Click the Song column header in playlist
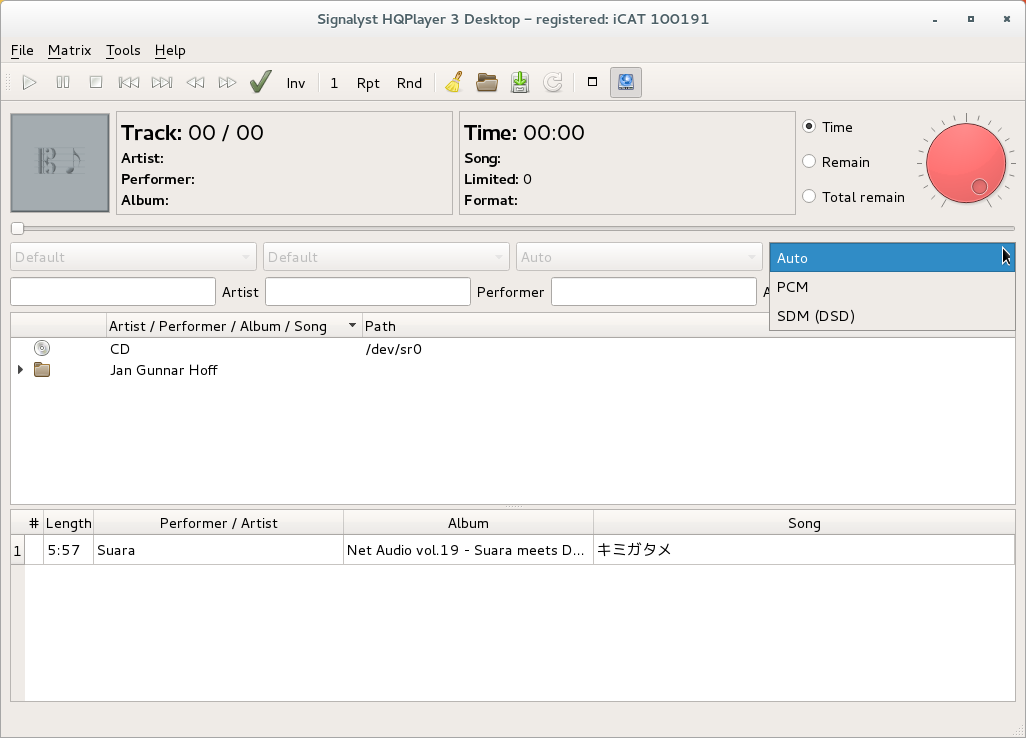 804,523
